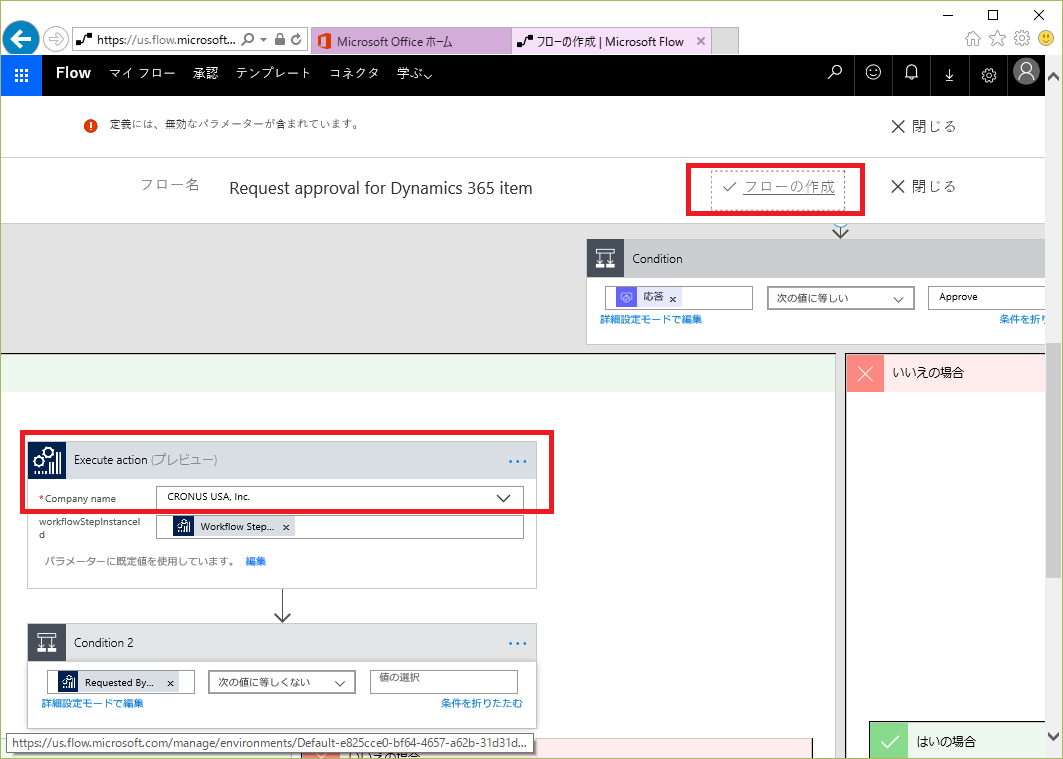Screen dimensions: 1063x759
Task: Click the 編集 link for parameters
Action: [256, 561]
